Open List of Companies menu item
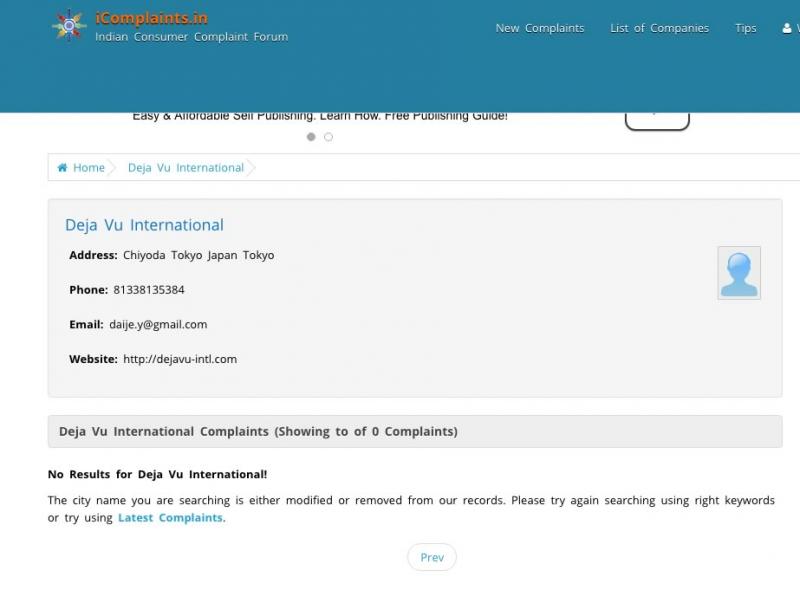Image resolution: width=800 pixels, height=616 pixels. [x=659, y=28]
